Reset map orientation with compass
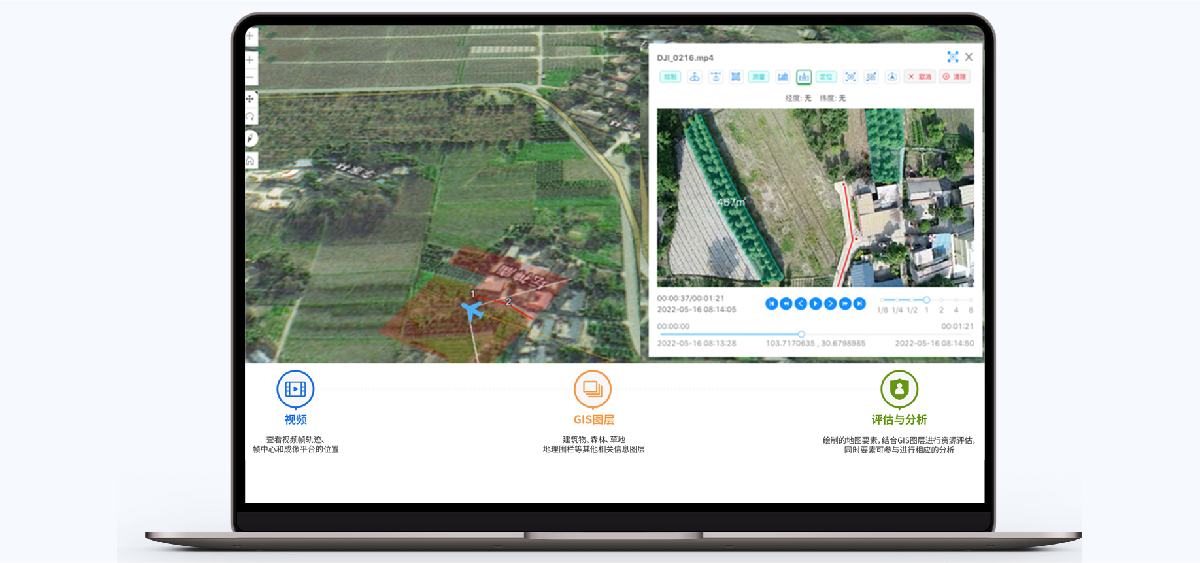The width and height of the screenshot is (1200, 563). pyautogui.click(x=250, y=139)
